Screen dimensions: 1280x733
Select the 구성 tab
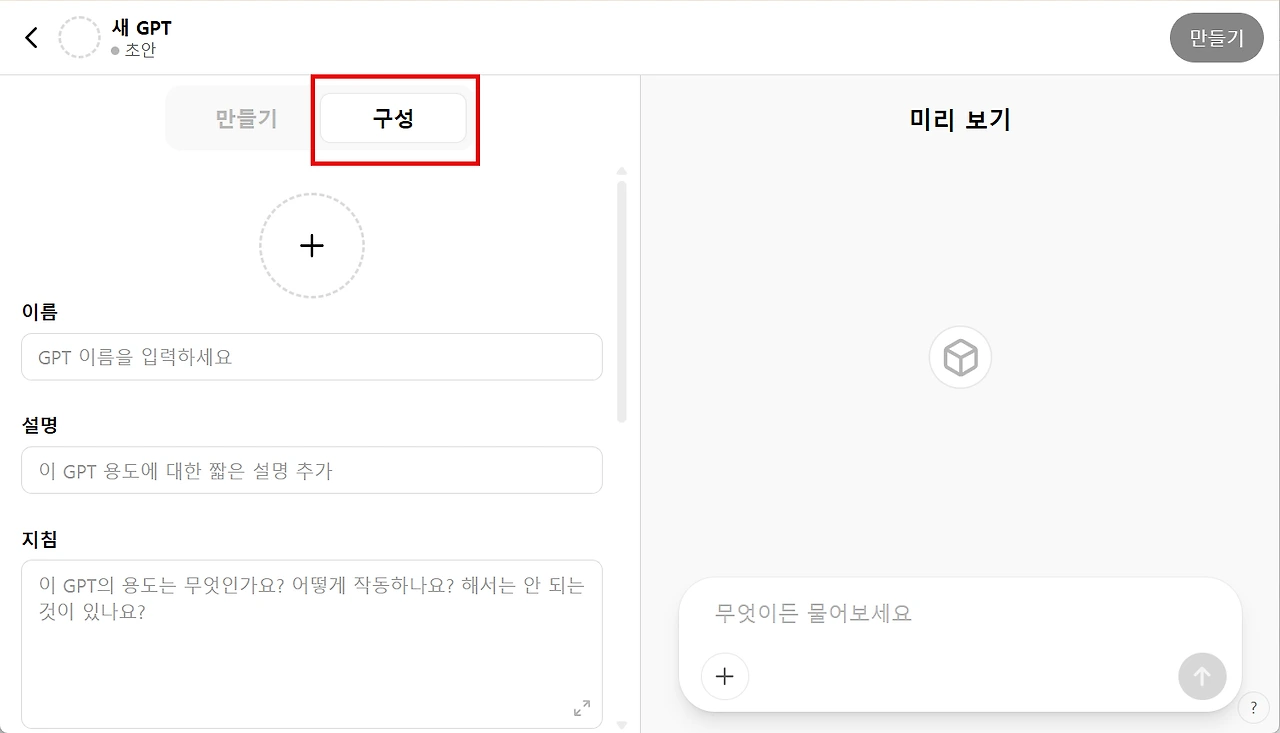click(x=393, y=119)
